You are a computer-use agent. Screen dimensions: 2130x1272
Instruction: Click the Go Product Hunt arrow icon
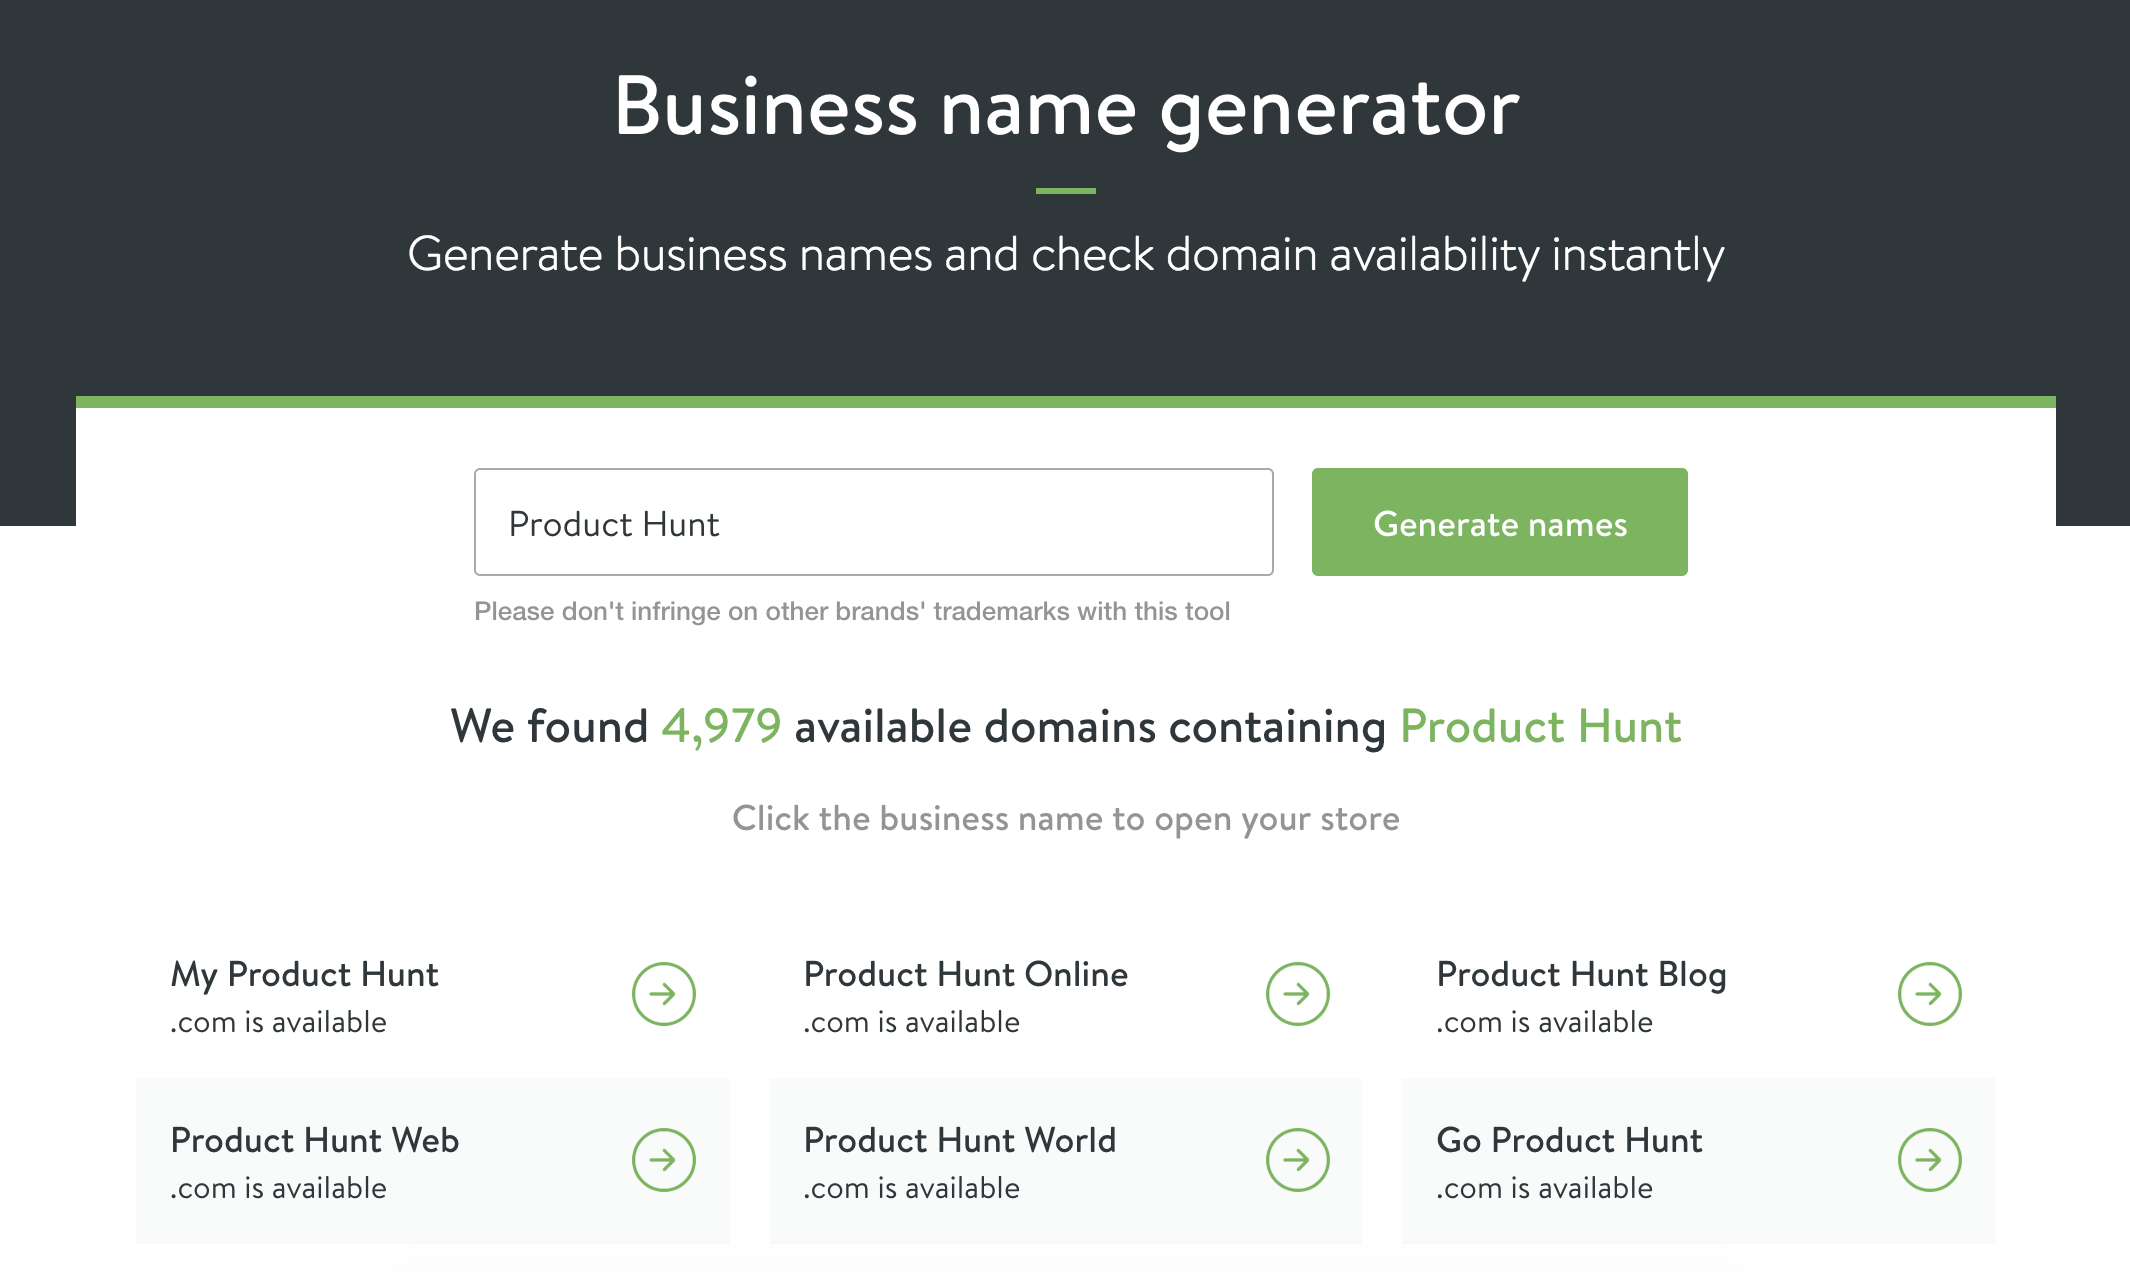(x=1929, y=1159)
